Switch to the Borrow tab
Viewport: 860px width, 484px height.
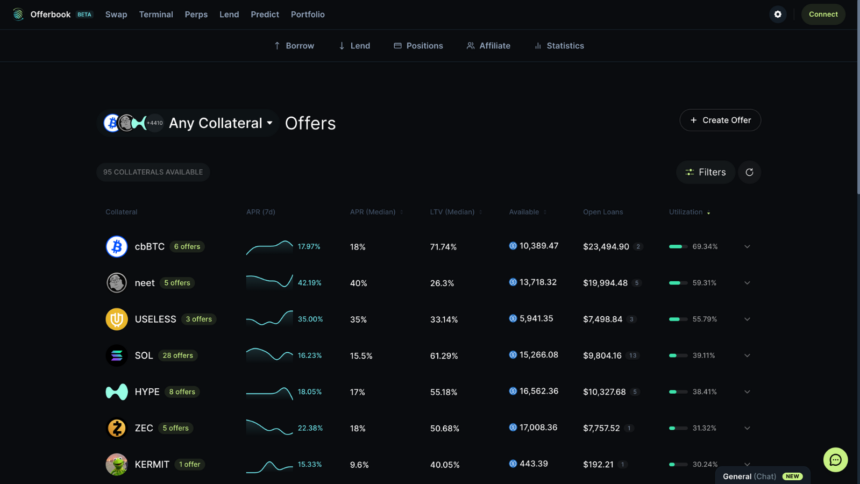294,46
